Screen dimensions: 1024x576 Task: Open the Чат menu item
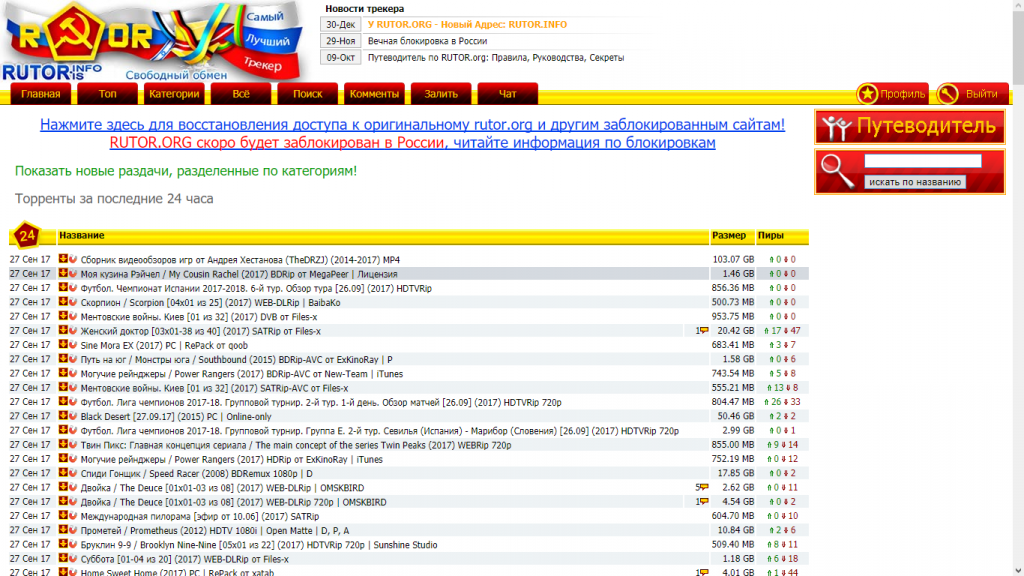507,93
